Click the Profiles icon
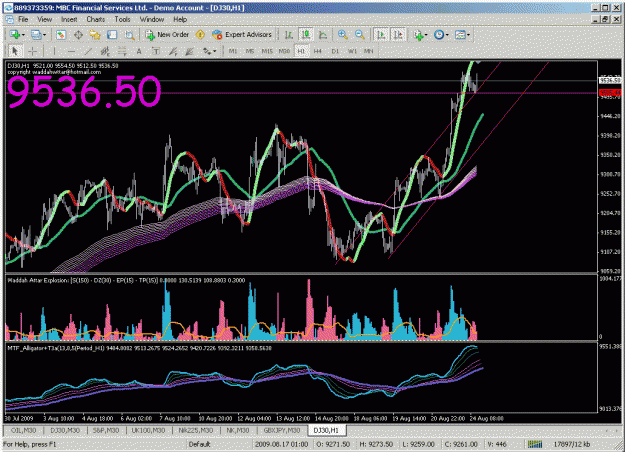The image size is (625, 452). 36,35
